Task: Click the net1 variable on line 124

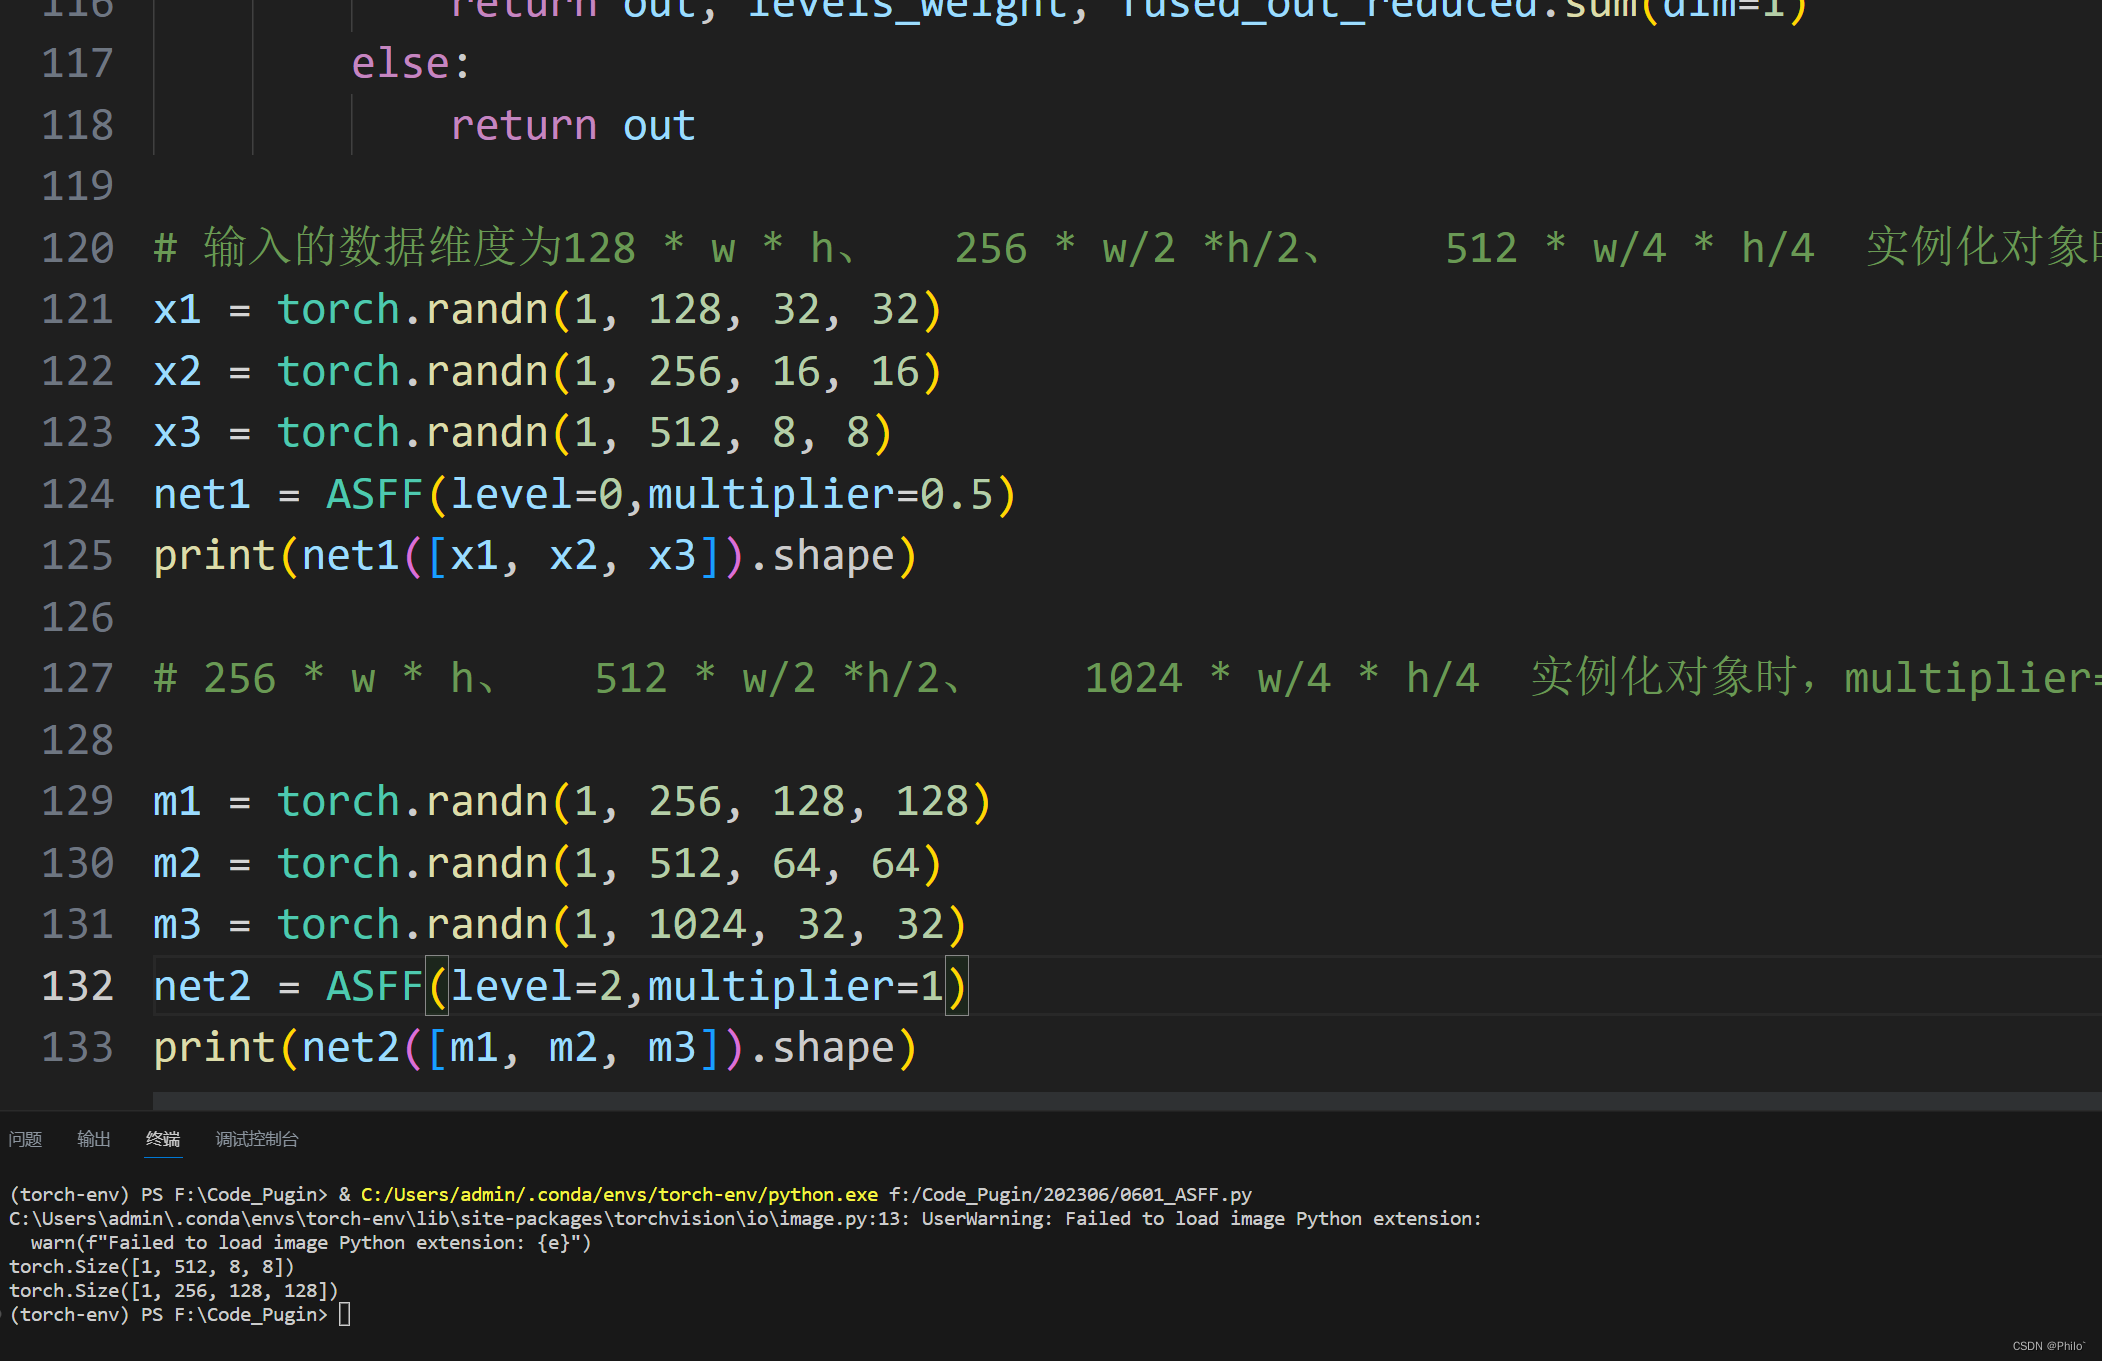Action: [201, 494]
